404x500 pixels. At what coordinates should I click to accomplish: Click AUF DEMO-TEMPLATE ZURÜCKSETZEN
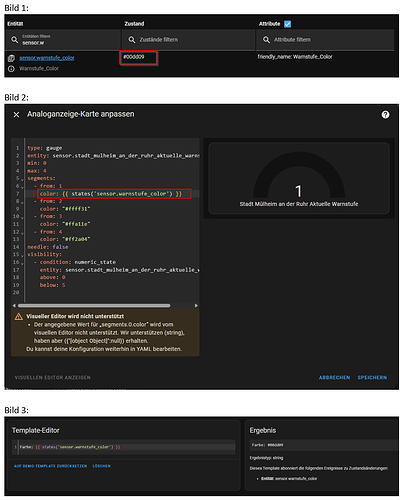point(50,466)
